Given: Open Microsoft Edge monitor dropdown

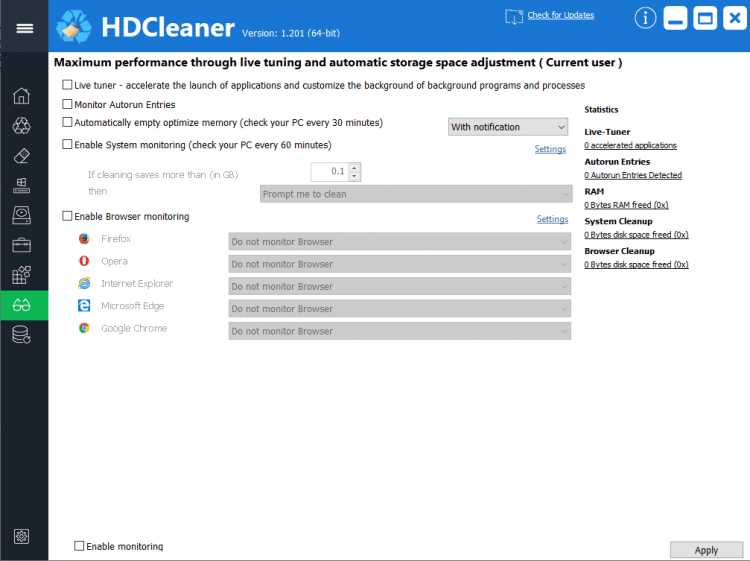Looking at the screenshot, I should [x=400, y=309].
